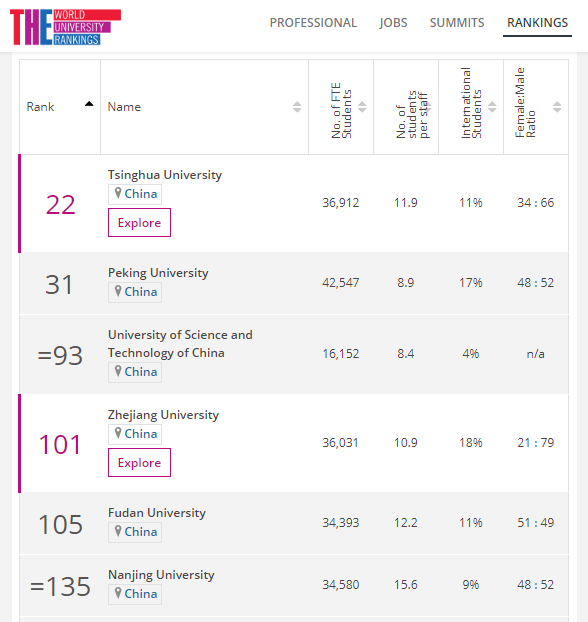588x622 pixels.
Task: Click the n/a ratio cell
Action: (x=536, y=353)
